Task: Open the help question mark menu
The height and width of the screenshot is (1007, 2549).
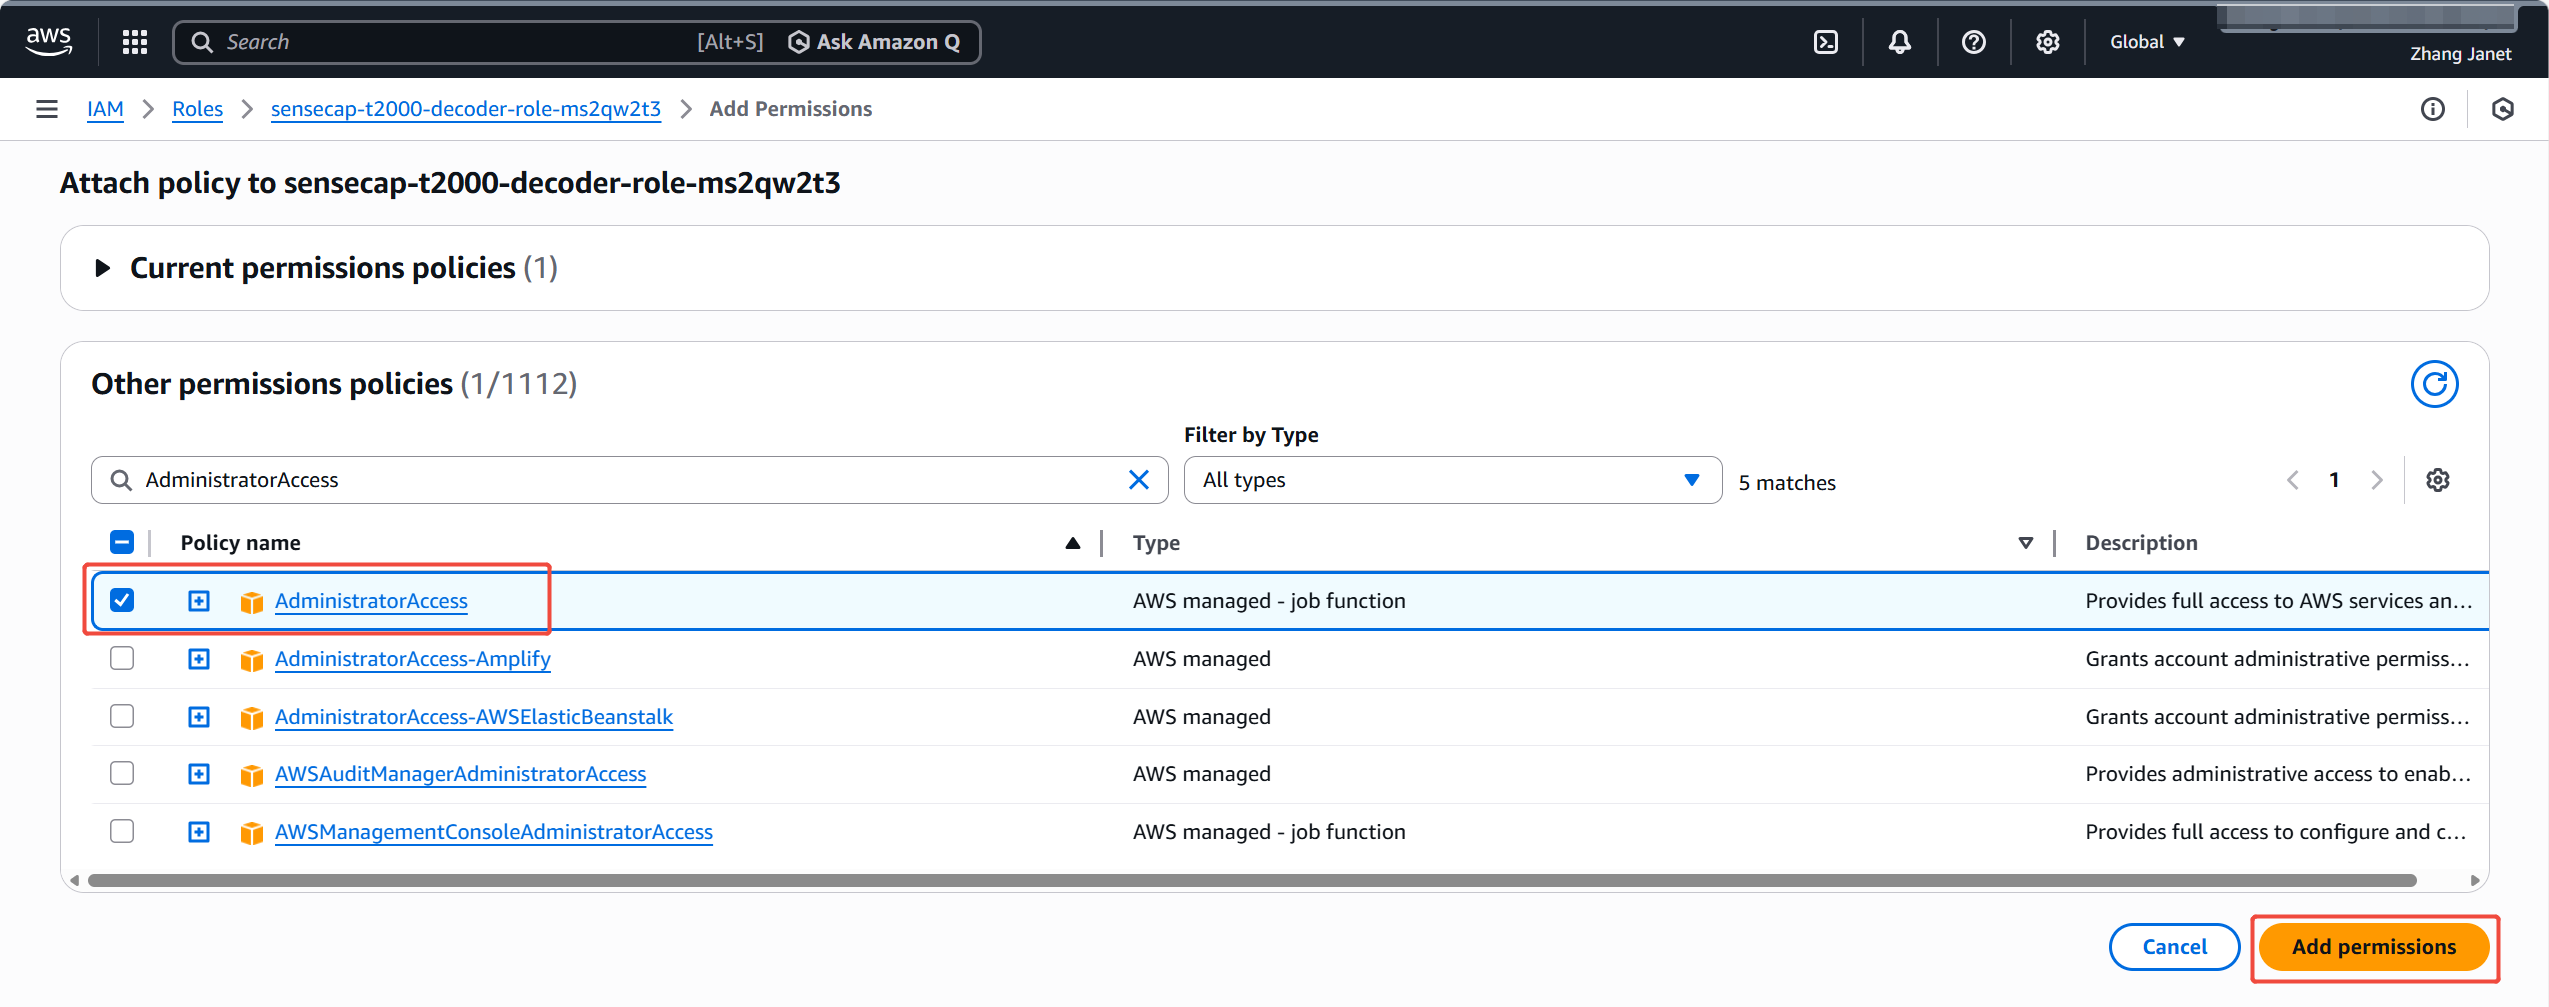Action: [1973, 42]
